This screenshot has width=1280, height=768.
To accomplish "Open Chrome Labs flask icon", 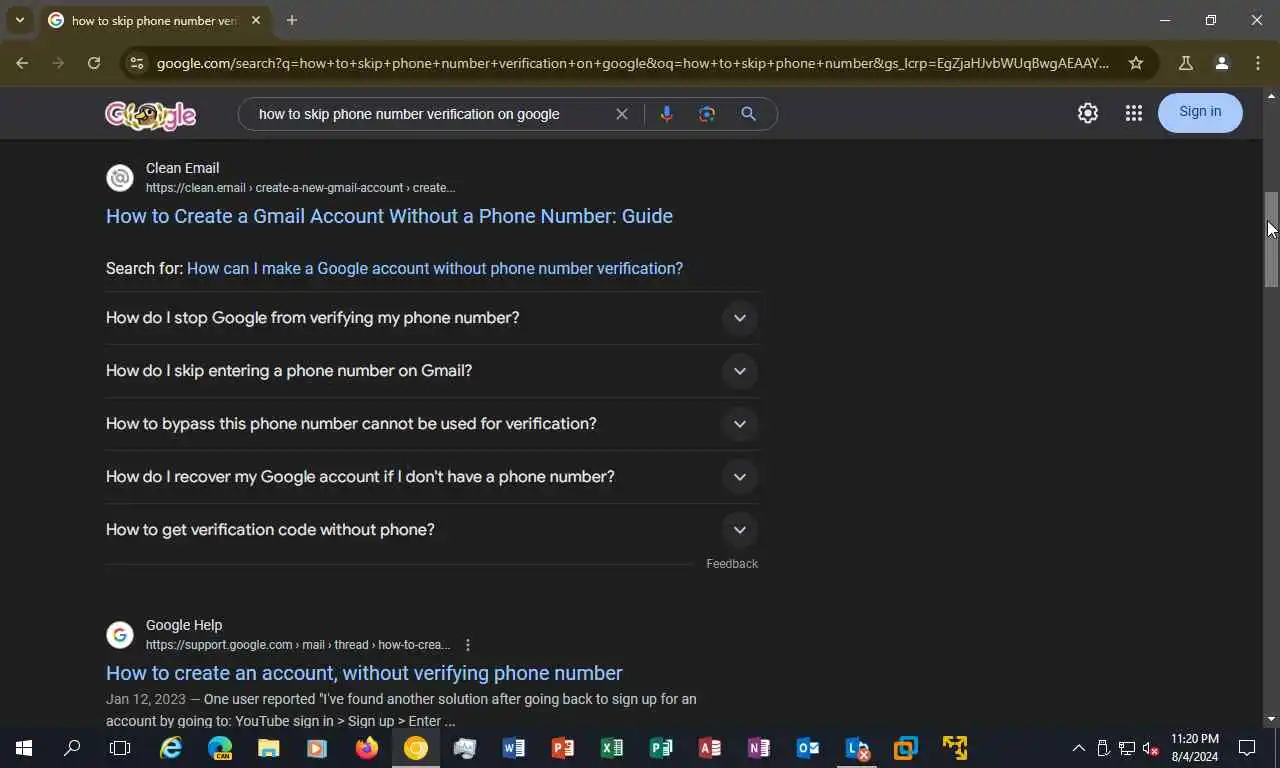I will click(1186, 63).
